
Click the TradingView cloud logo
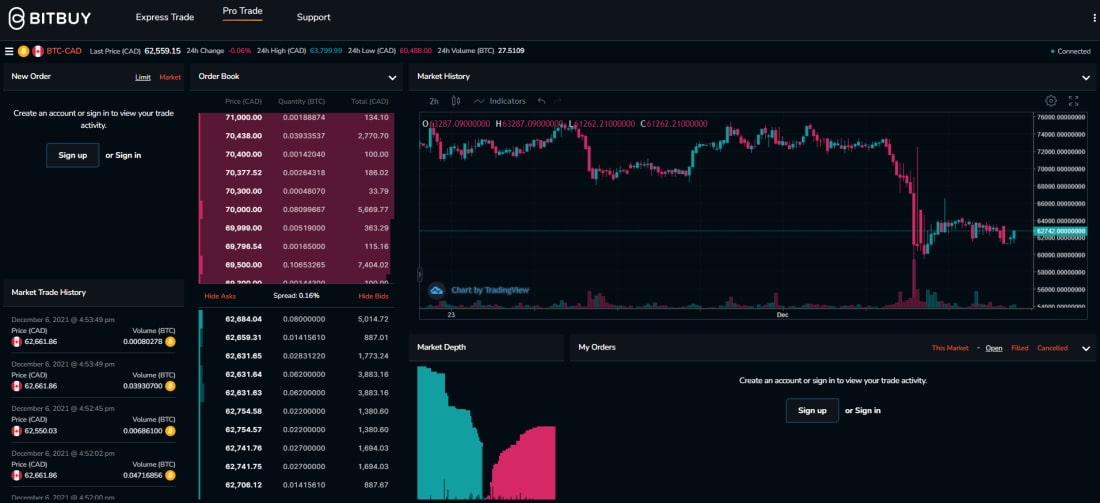point(436,290)
